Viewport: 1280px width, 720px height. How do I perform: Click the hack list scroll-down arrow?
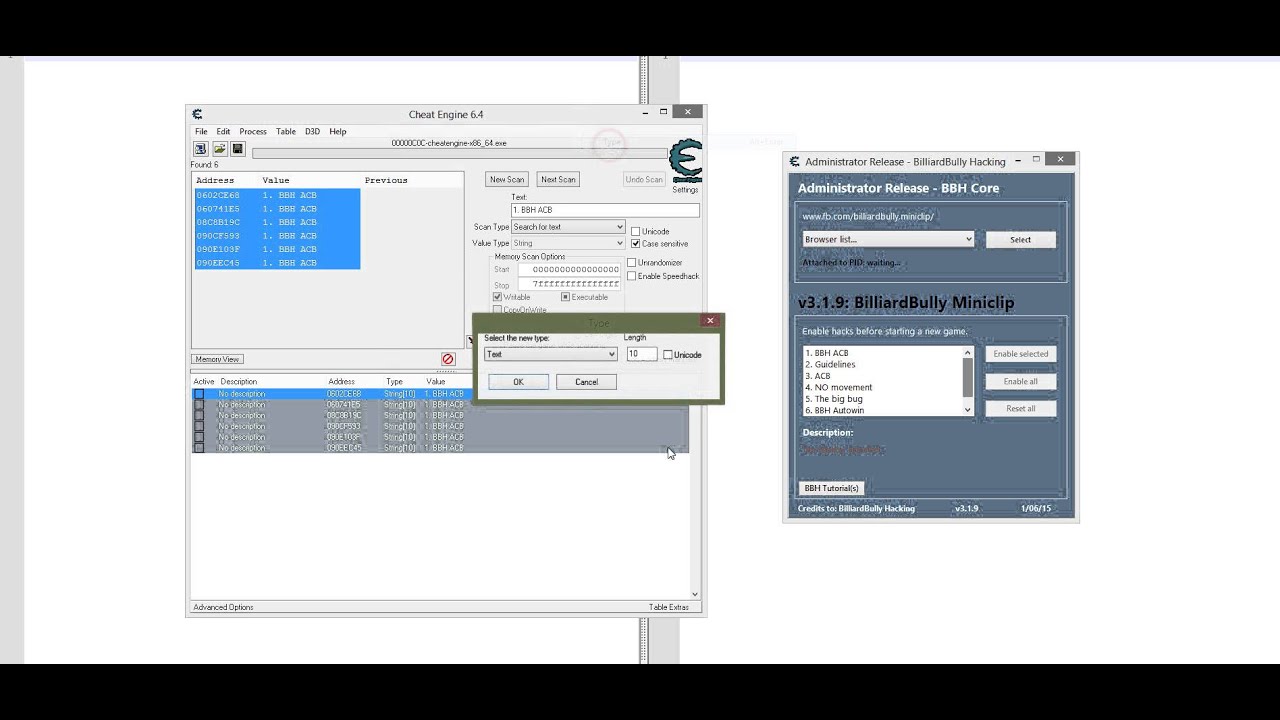point(967,410)
